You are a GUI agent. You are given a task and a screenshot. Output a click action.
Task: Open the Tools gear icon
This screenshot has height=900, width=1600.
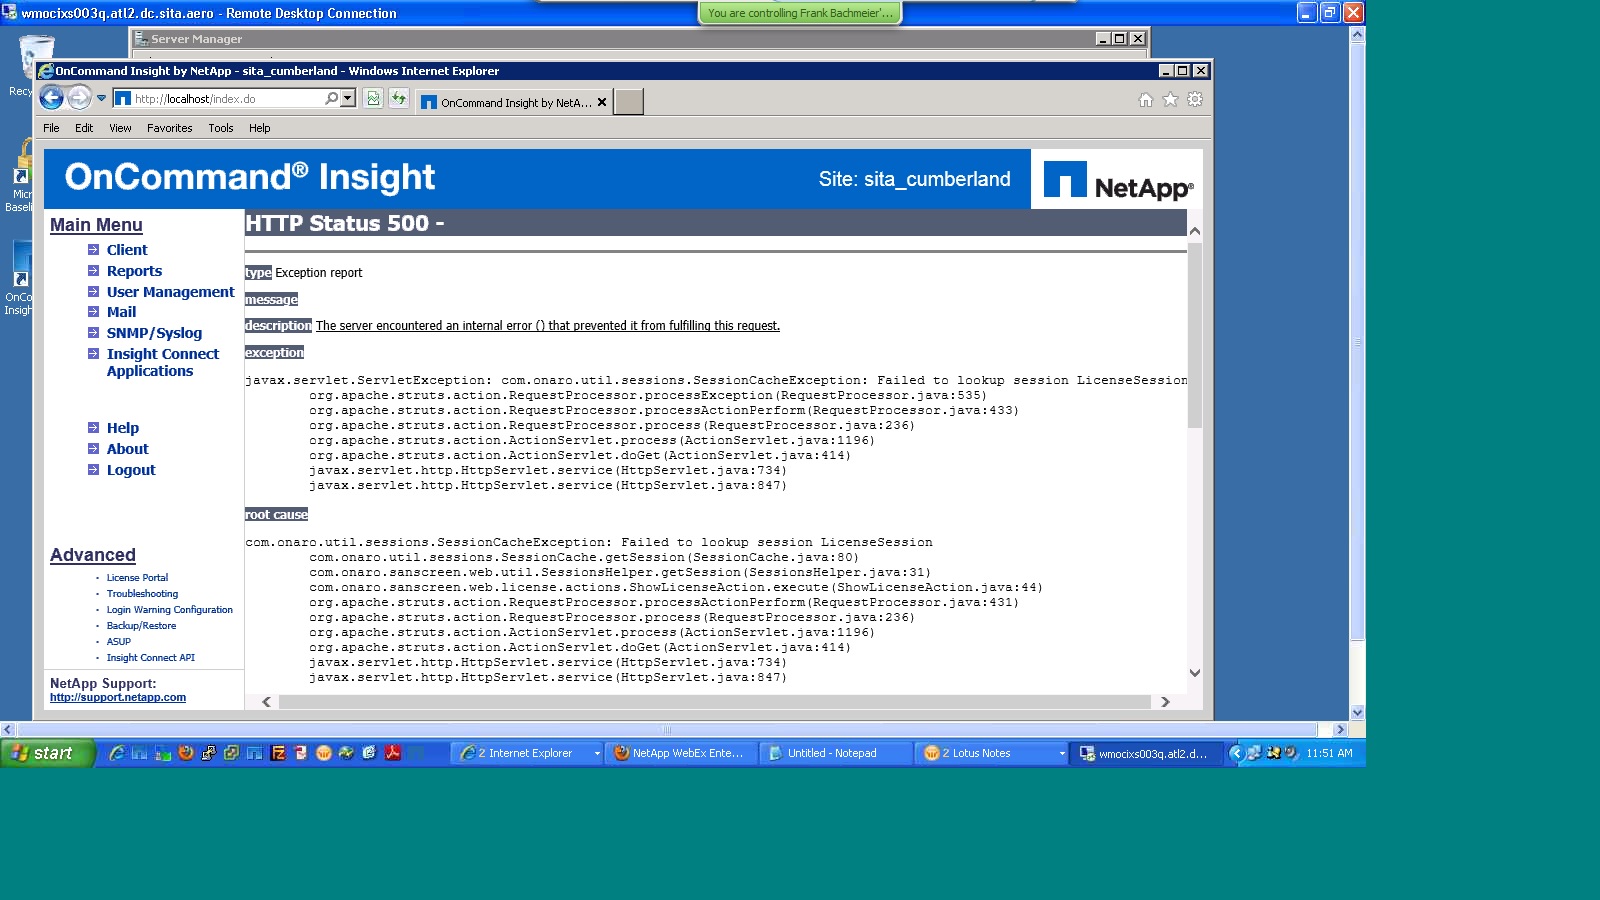tap(1195, 99)
